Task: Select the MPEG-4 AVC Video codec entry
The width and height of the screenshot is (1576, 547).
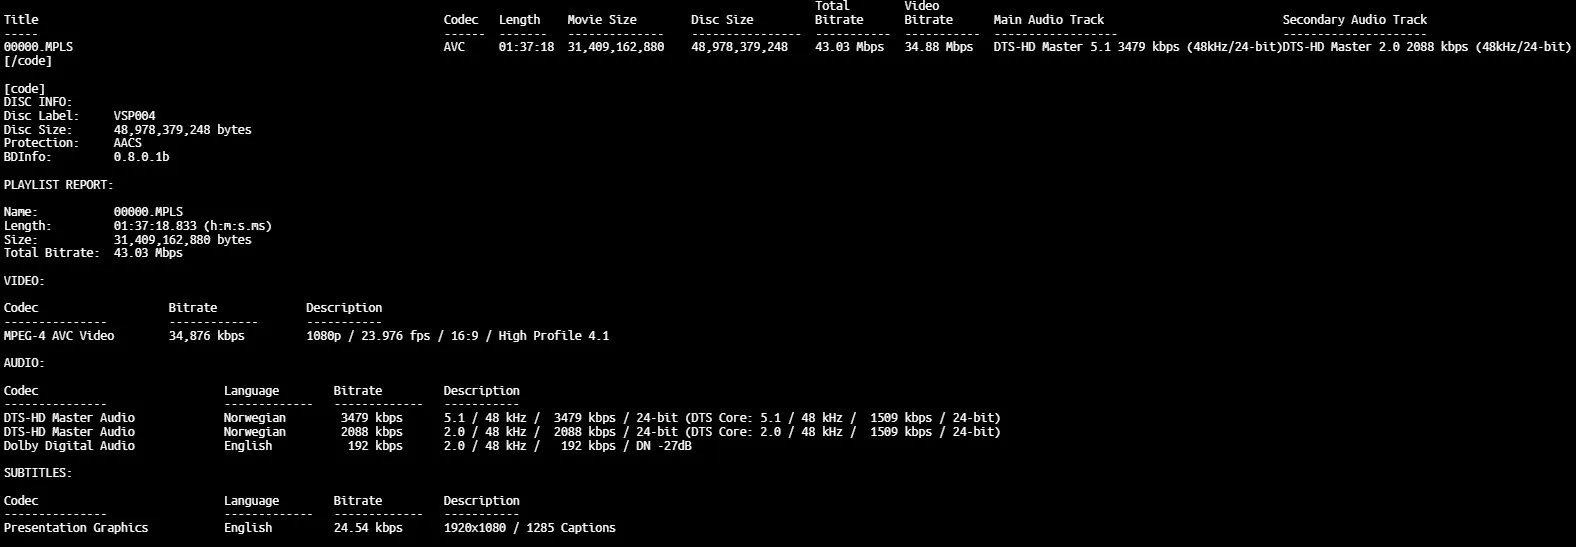Action: point(59,336)
